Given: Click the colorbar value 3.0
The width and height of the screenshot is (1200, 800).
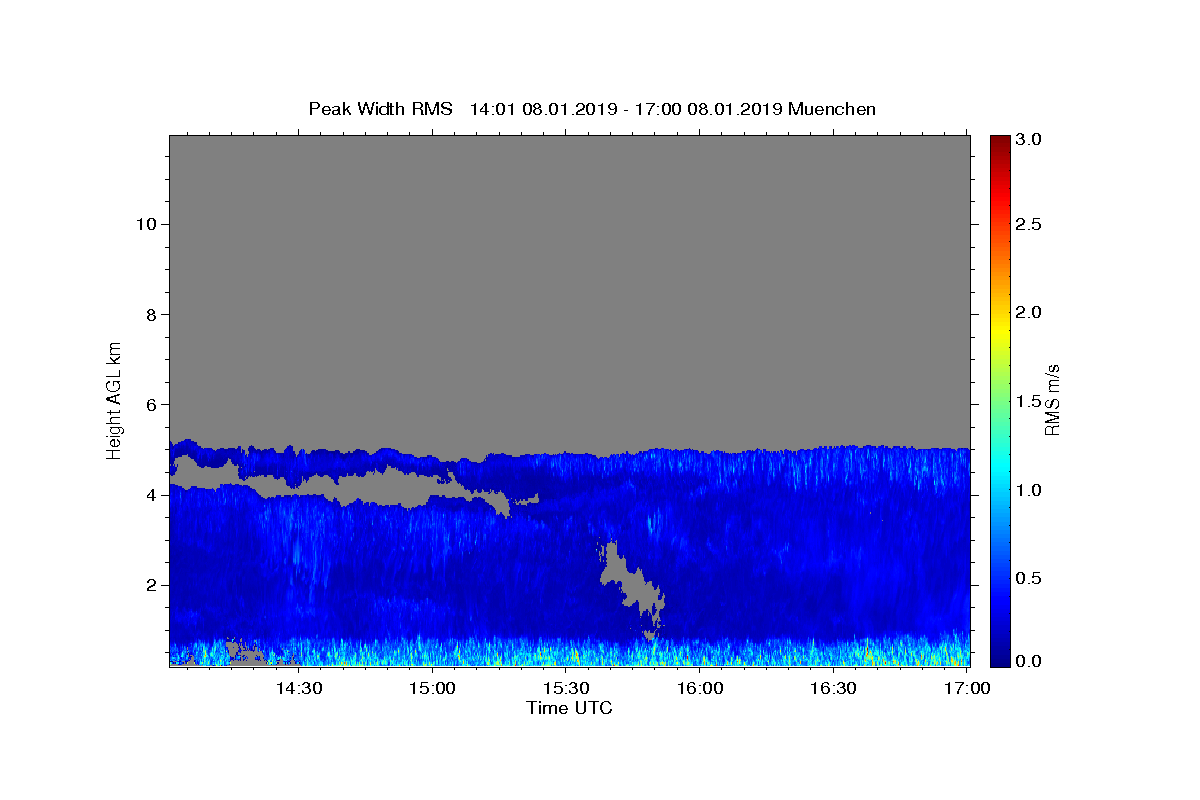Looking at the screenshot, I should tap(1029, 139).
